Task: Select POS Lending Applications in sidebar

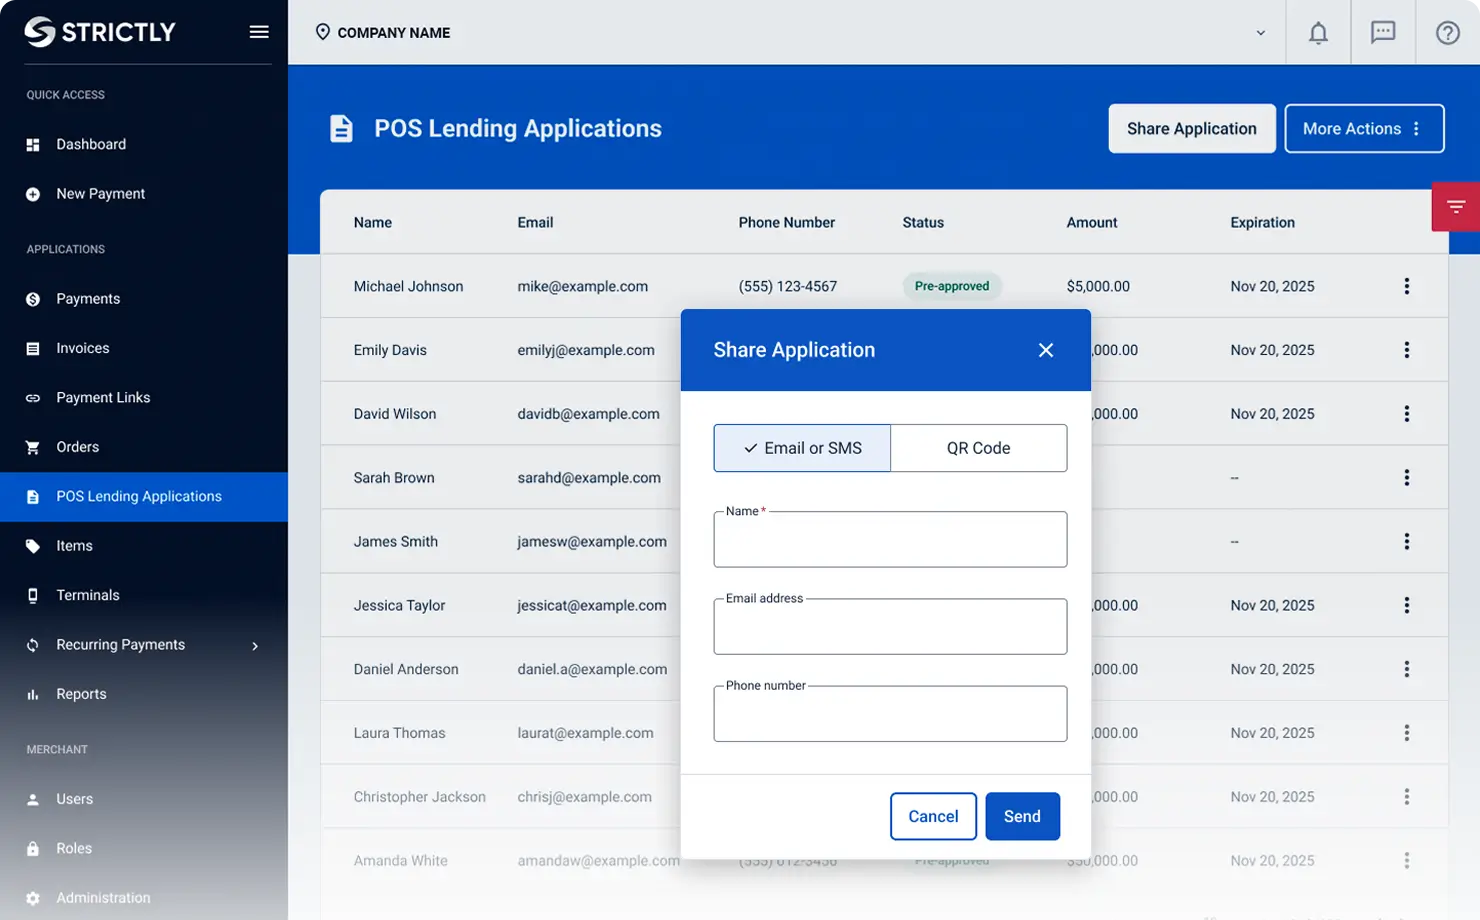Action: pos(144,497)
